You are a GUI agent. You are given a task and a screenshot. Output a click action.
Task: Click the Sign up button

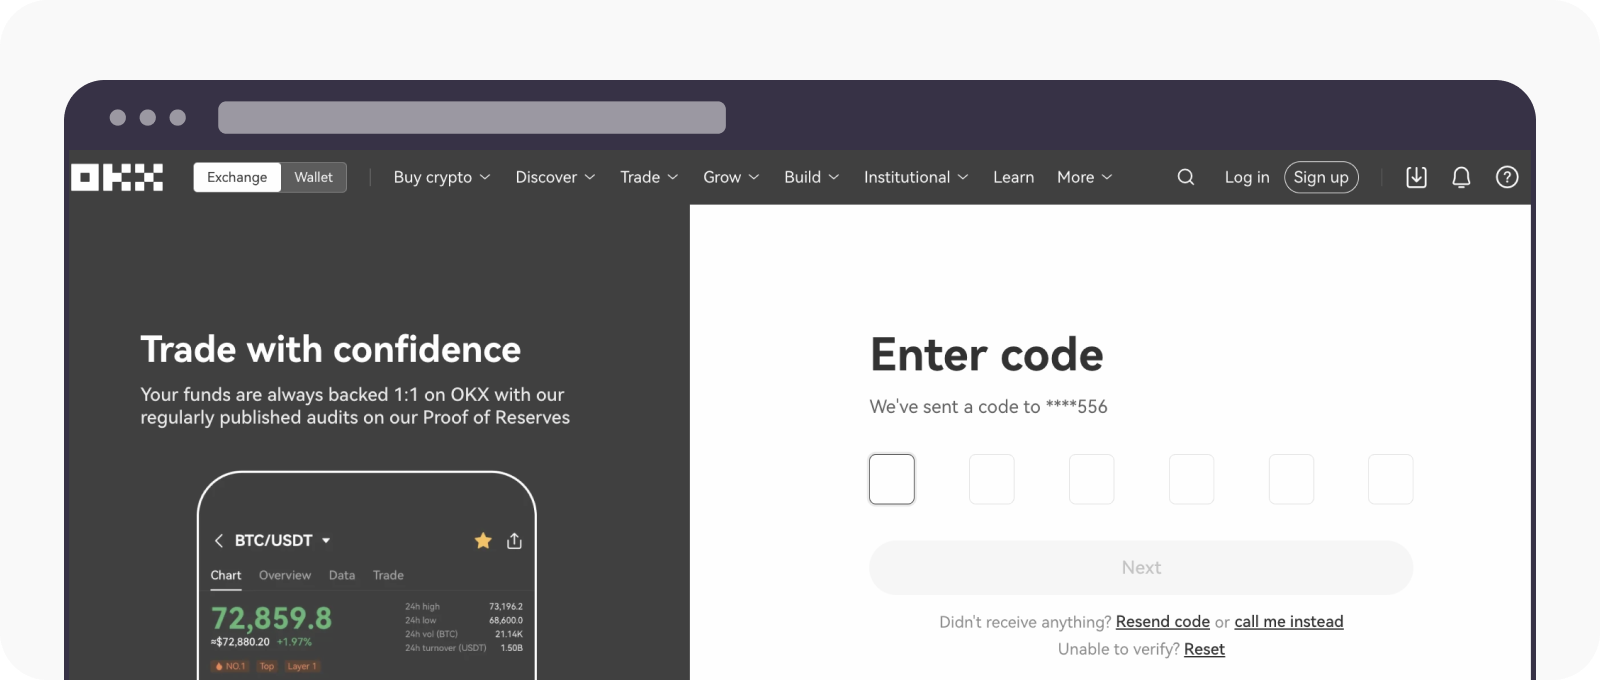[1320, 177]
